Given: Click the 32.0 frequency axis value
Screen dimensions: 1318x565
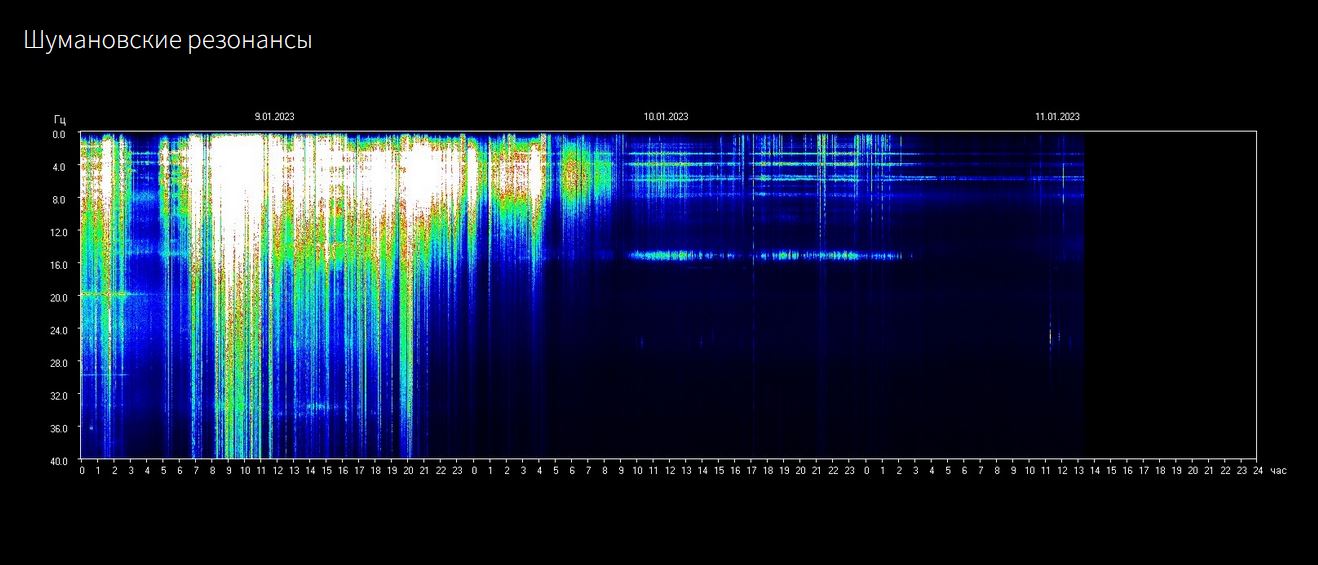Looking at the screenshot, I should click(x=58, y=395).
